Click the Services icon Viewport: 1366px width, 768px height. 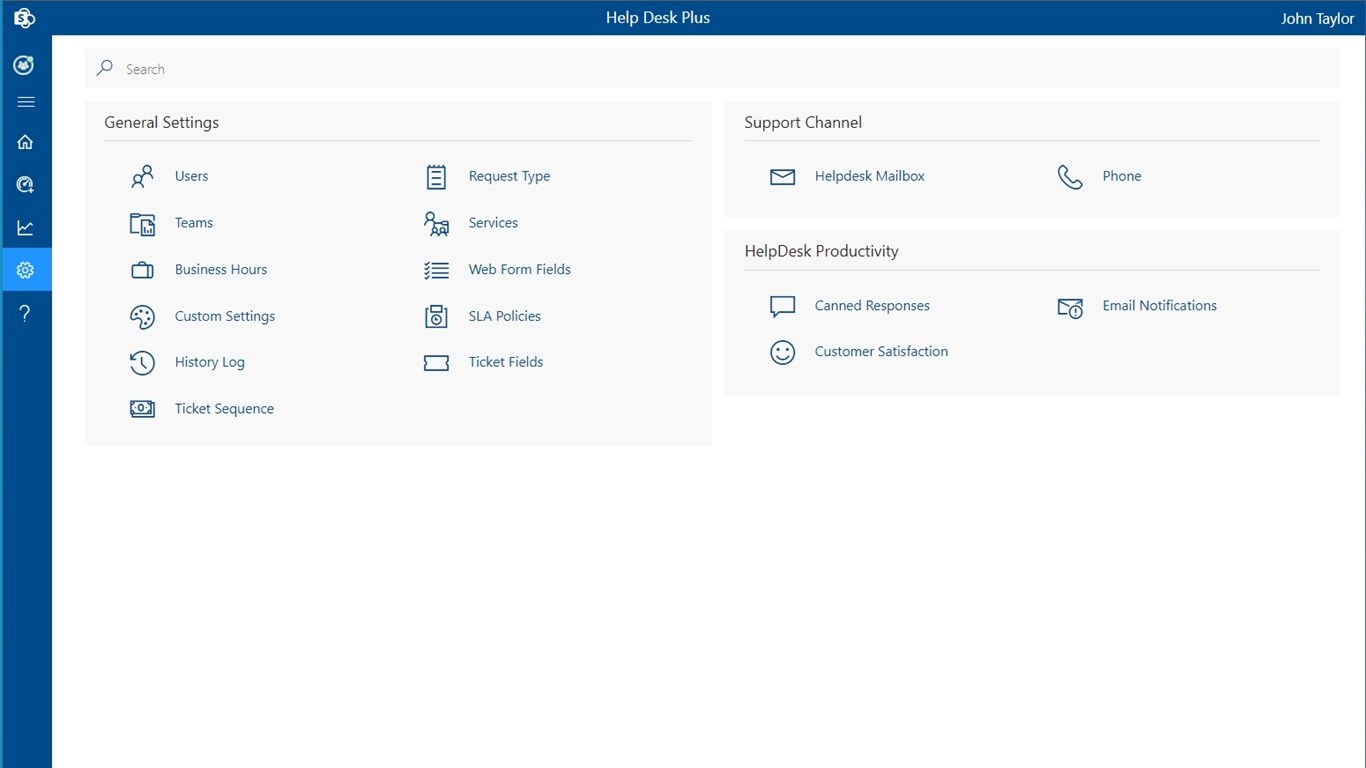(436, 224)
